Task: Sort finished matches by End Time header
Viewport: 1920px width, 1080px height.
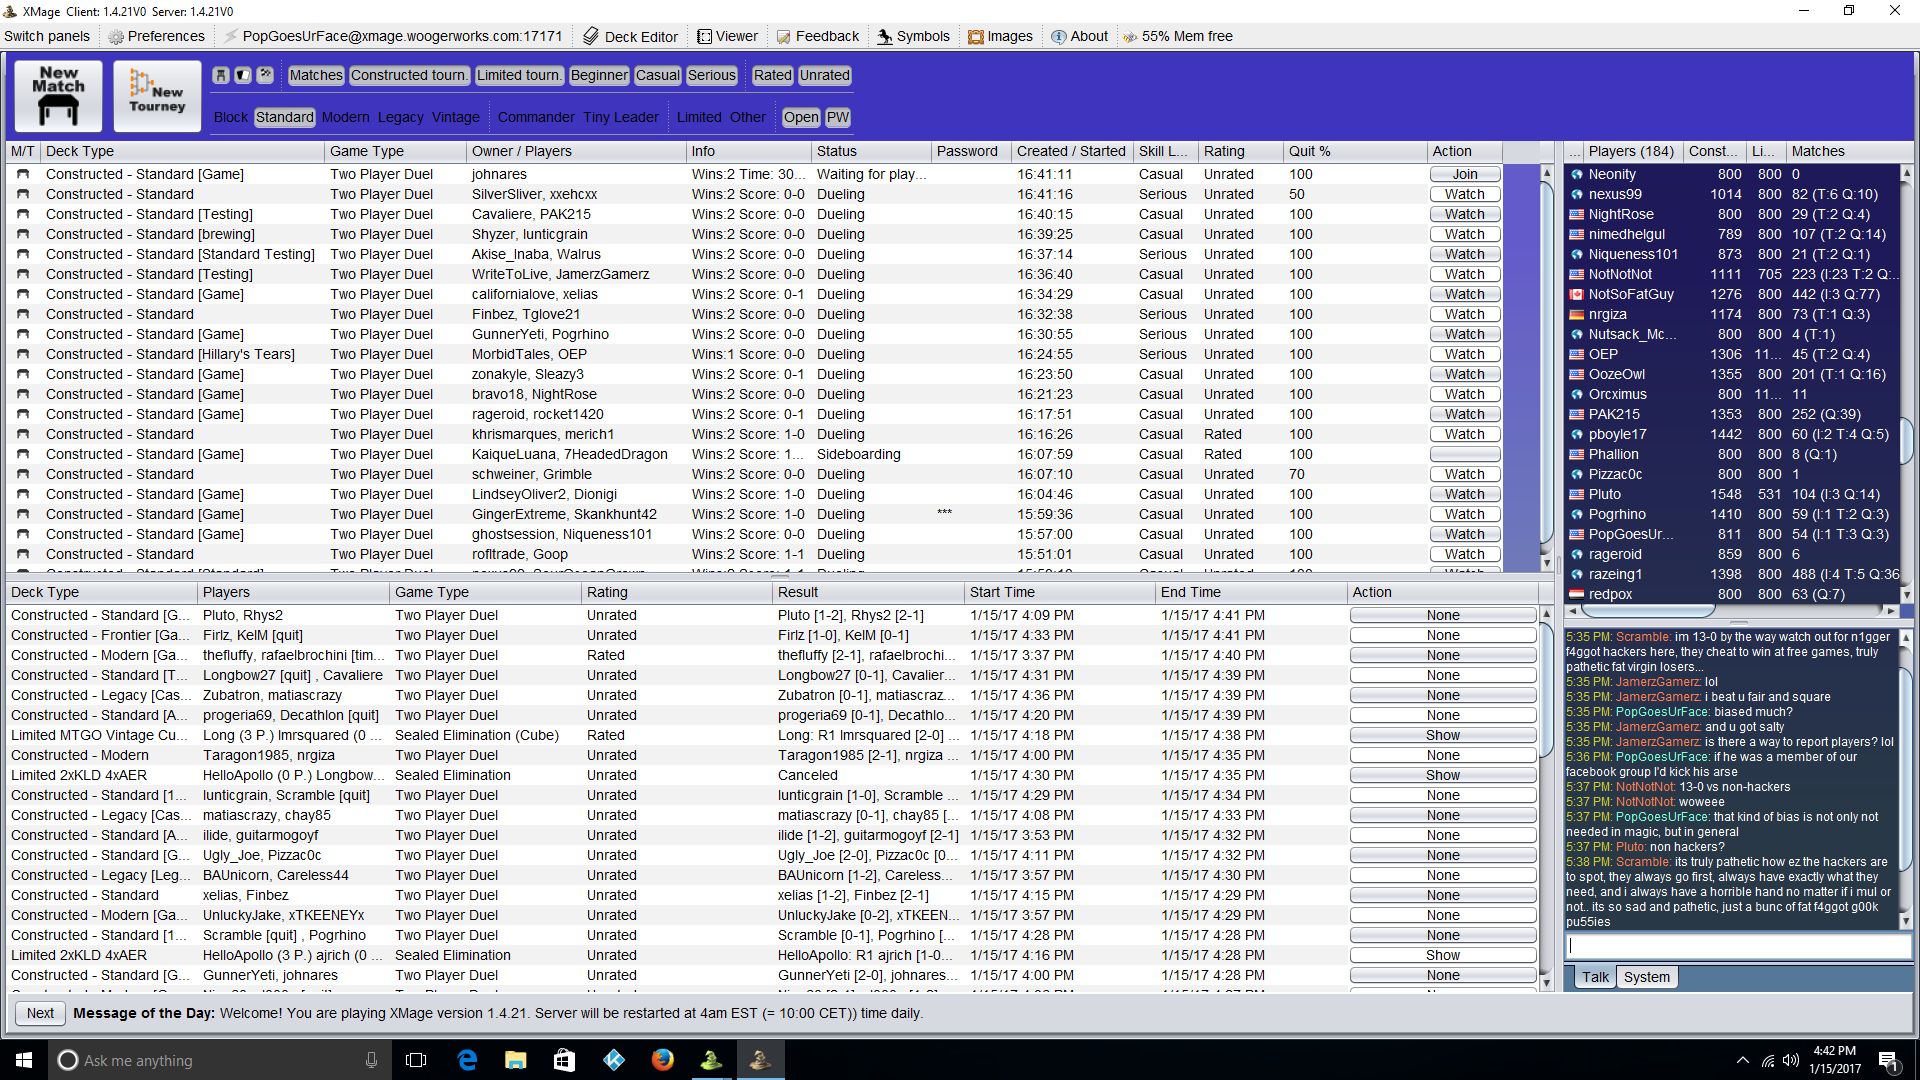Action: click(x=1250, y=592)
